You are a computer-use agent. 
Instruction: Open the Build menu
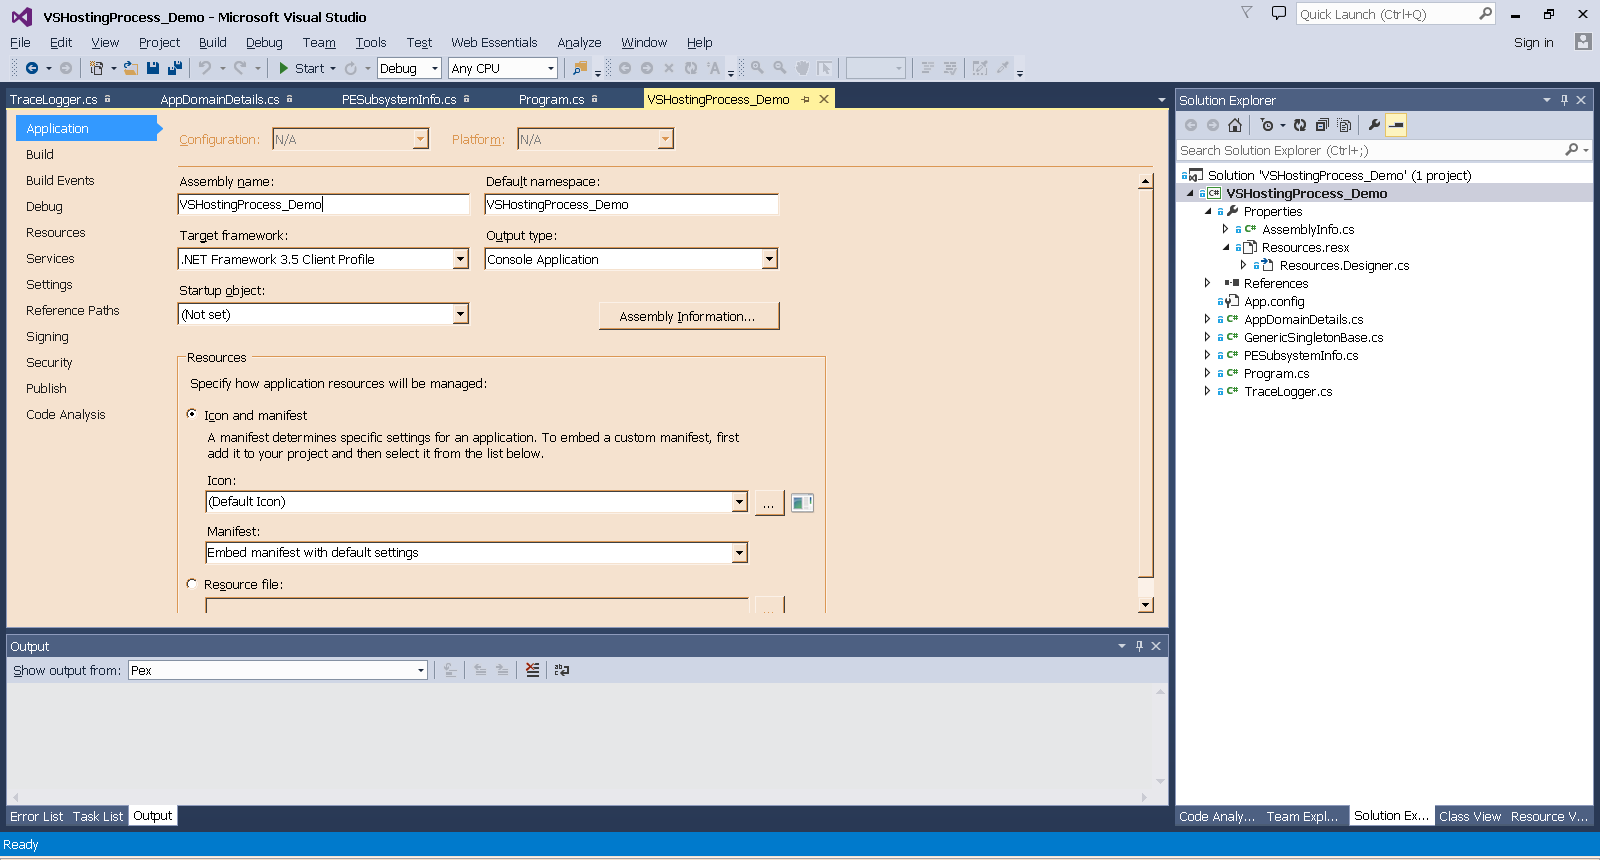(212, 42)
